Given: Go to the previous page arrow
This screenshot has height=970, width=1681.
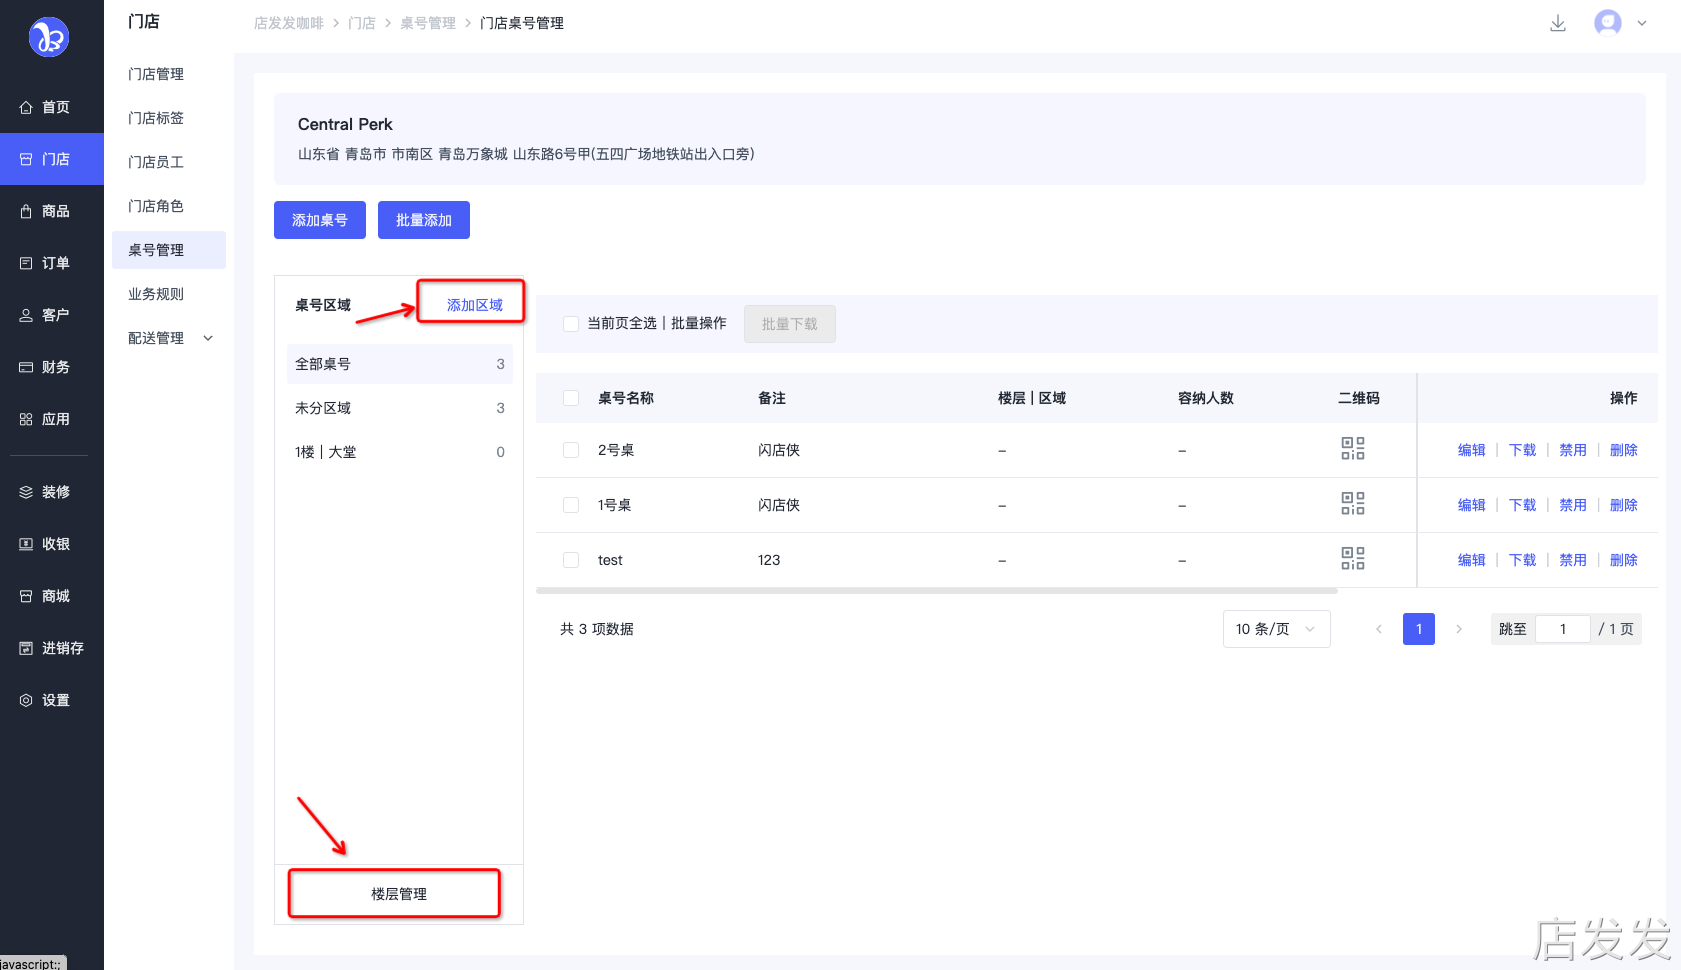Looking at the screenshot, I should point(1379,629).
